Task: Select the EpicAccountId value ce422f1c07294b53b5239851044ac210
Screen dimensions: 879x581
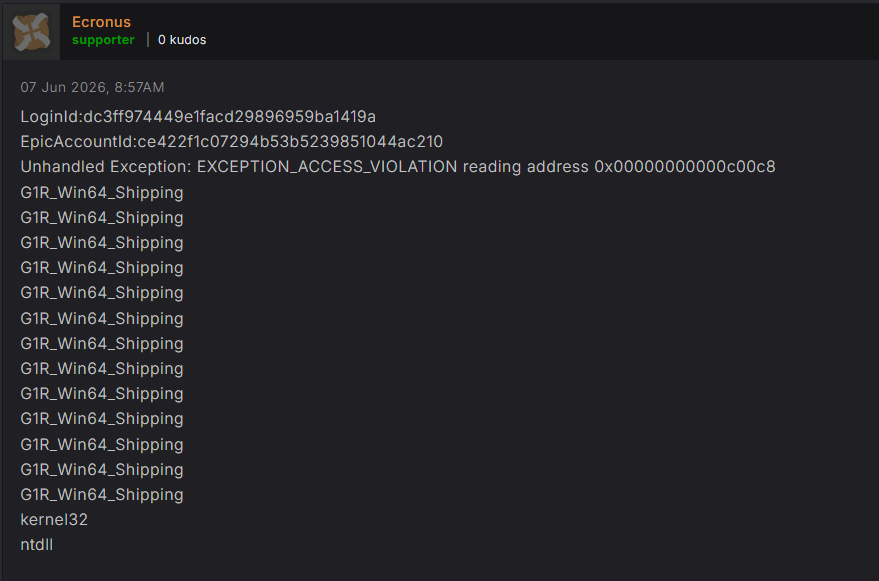Action: (x=290, y=142)
